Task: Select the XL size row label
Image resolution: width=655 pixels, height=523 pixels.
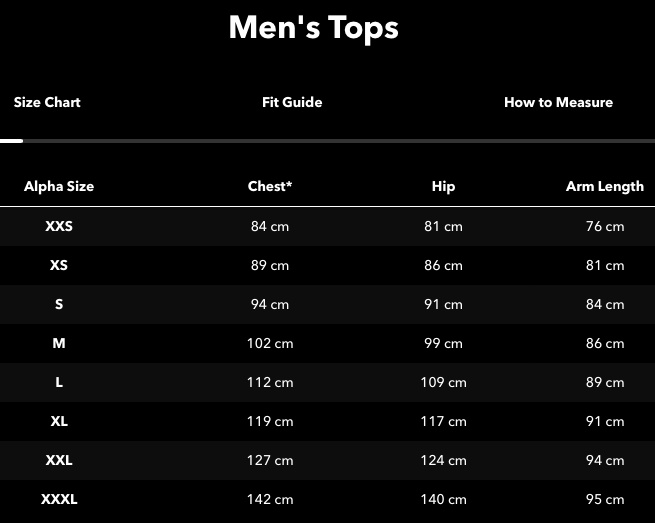Action: click(x=59, y=421)
